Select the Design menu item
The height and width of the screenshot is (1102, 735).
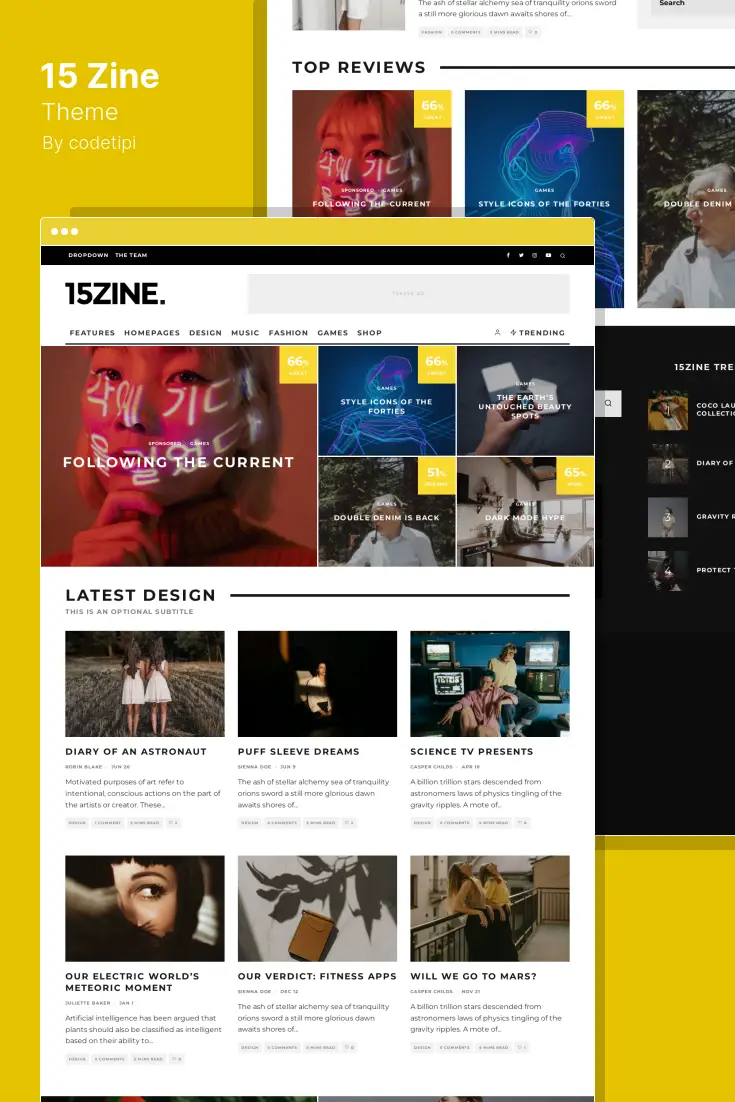tap(205, 333)
